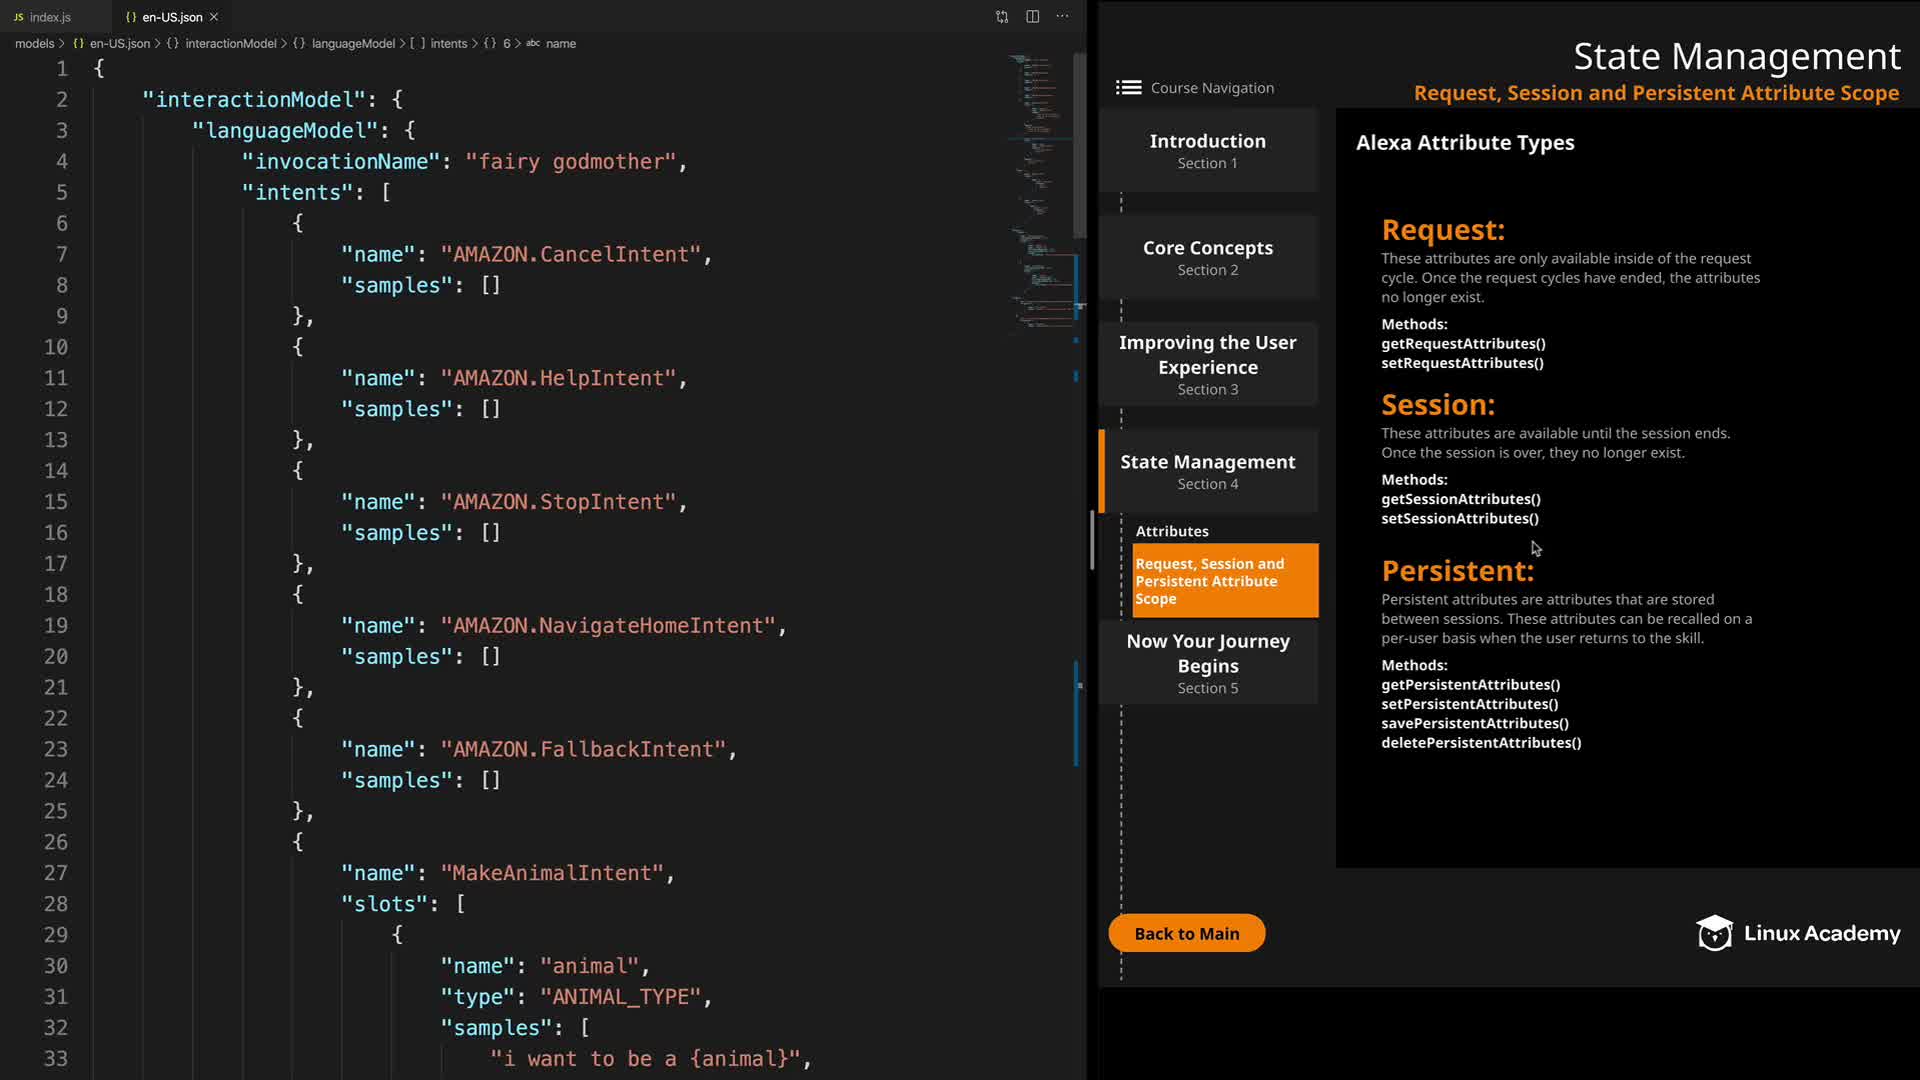Click the Course Navigation list icon
This screenshot has width=1920, height=1080.
coord(1128,88)
